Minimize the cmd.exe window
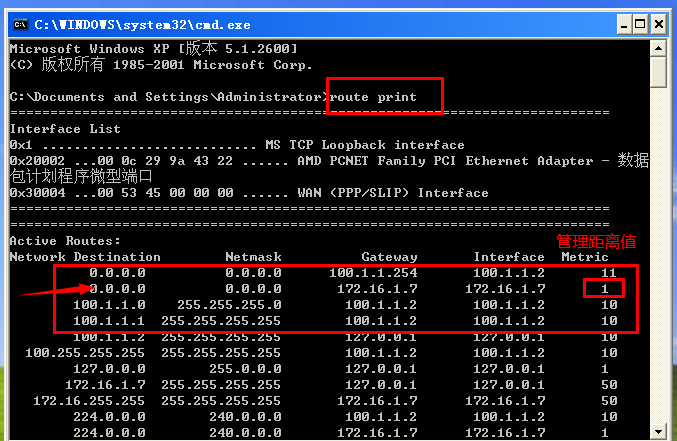Screen dimensions: 677x441 [623, 24]
